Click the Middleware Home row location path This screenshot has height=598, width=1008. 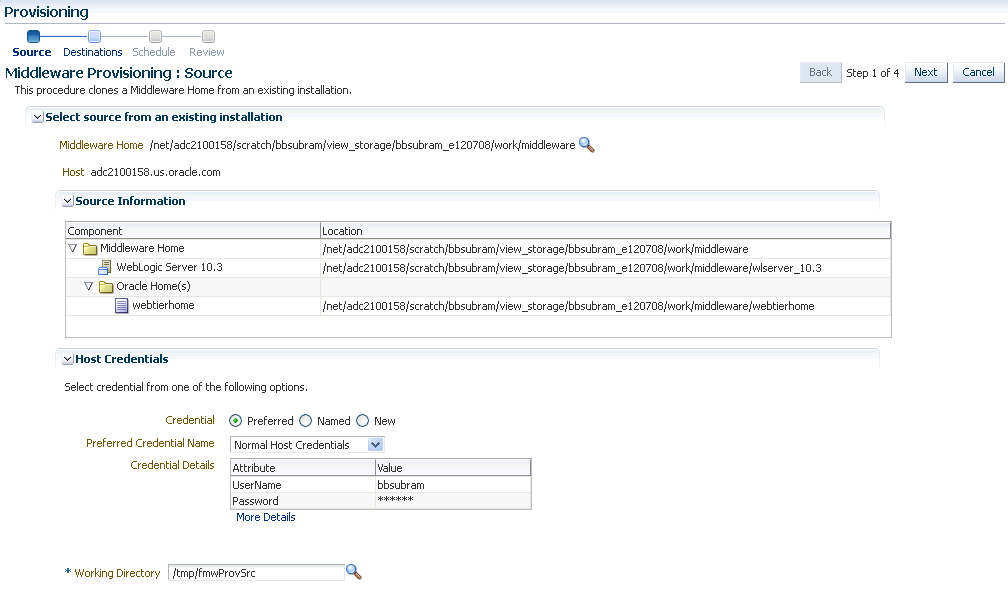(x=536, y=249)
